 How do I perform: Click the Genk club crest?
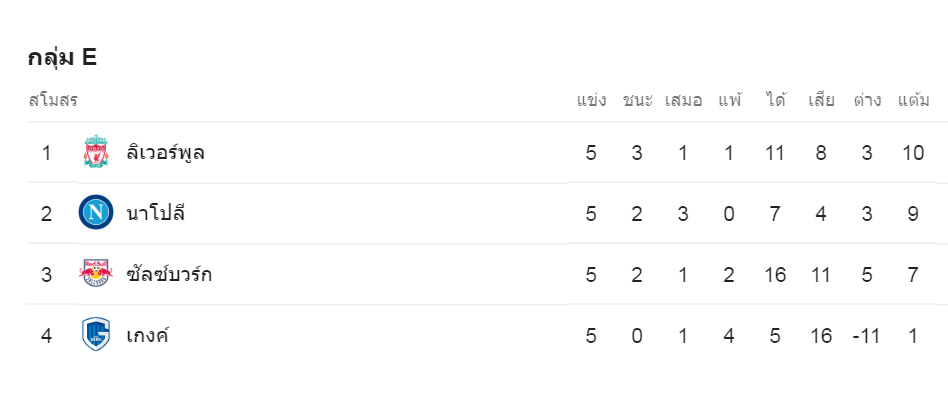pyautogui.click(x=96, y=335)
